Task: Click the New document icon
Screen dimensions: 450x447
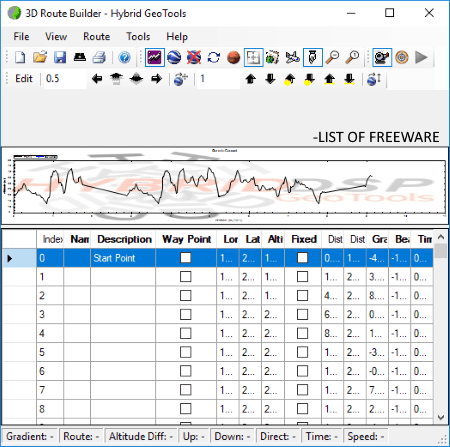Action: 20,57
